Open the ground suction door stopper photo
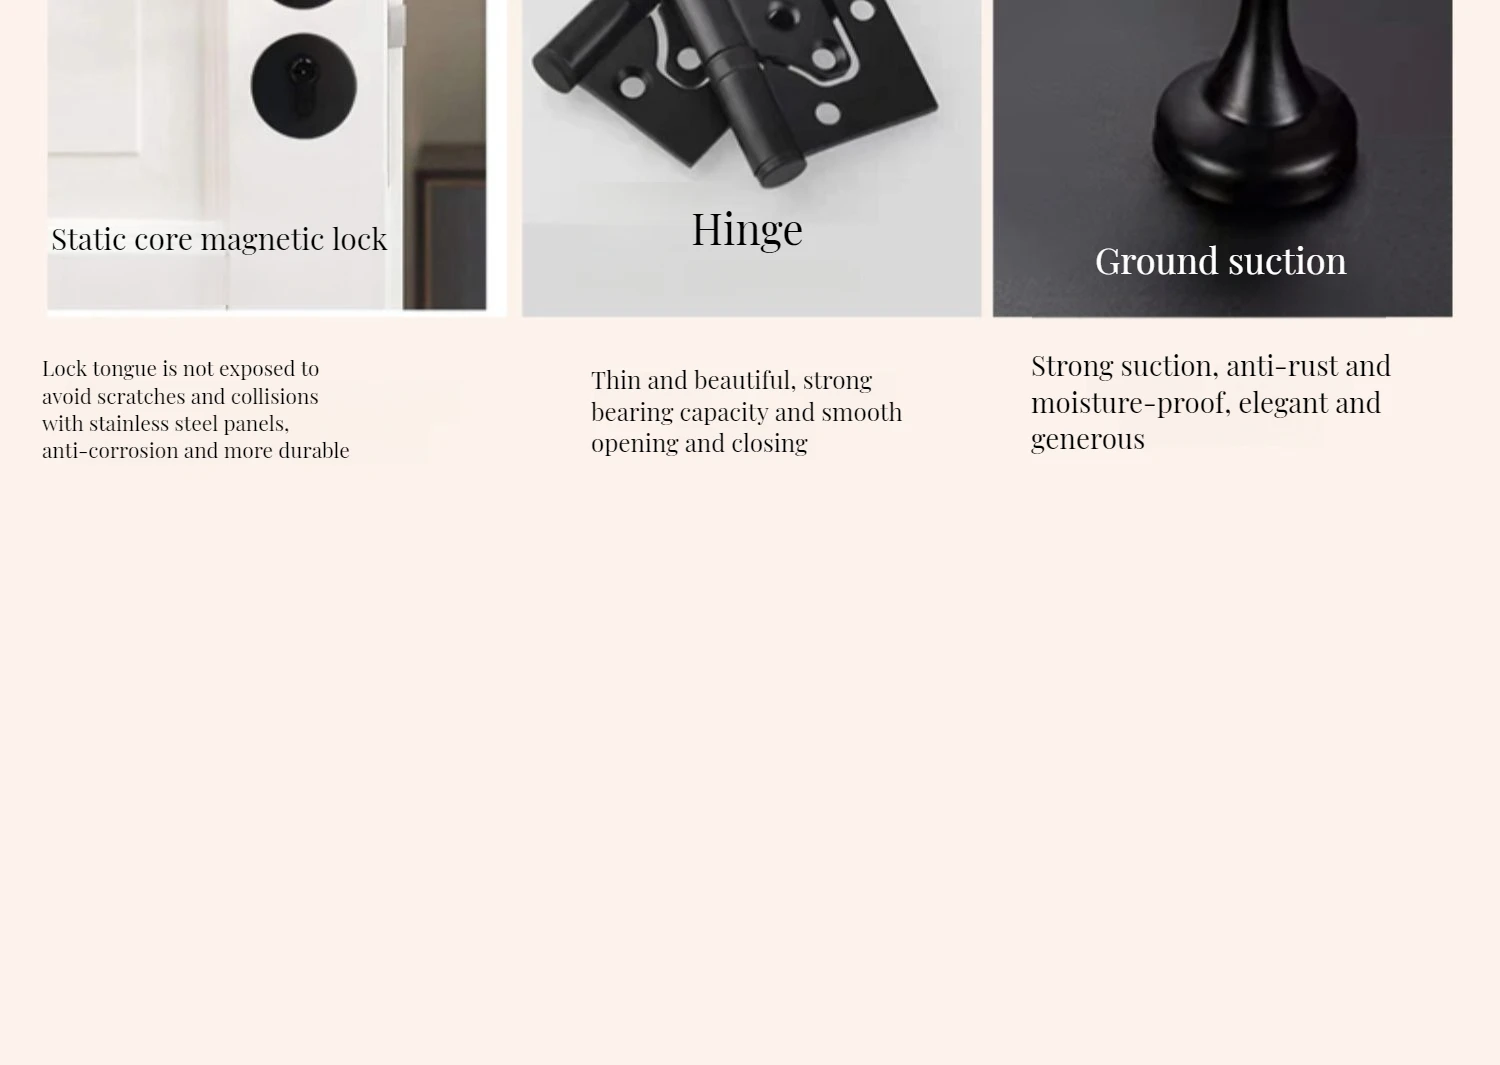Screen dimensions: 1500x1065 coord(1222,158)
